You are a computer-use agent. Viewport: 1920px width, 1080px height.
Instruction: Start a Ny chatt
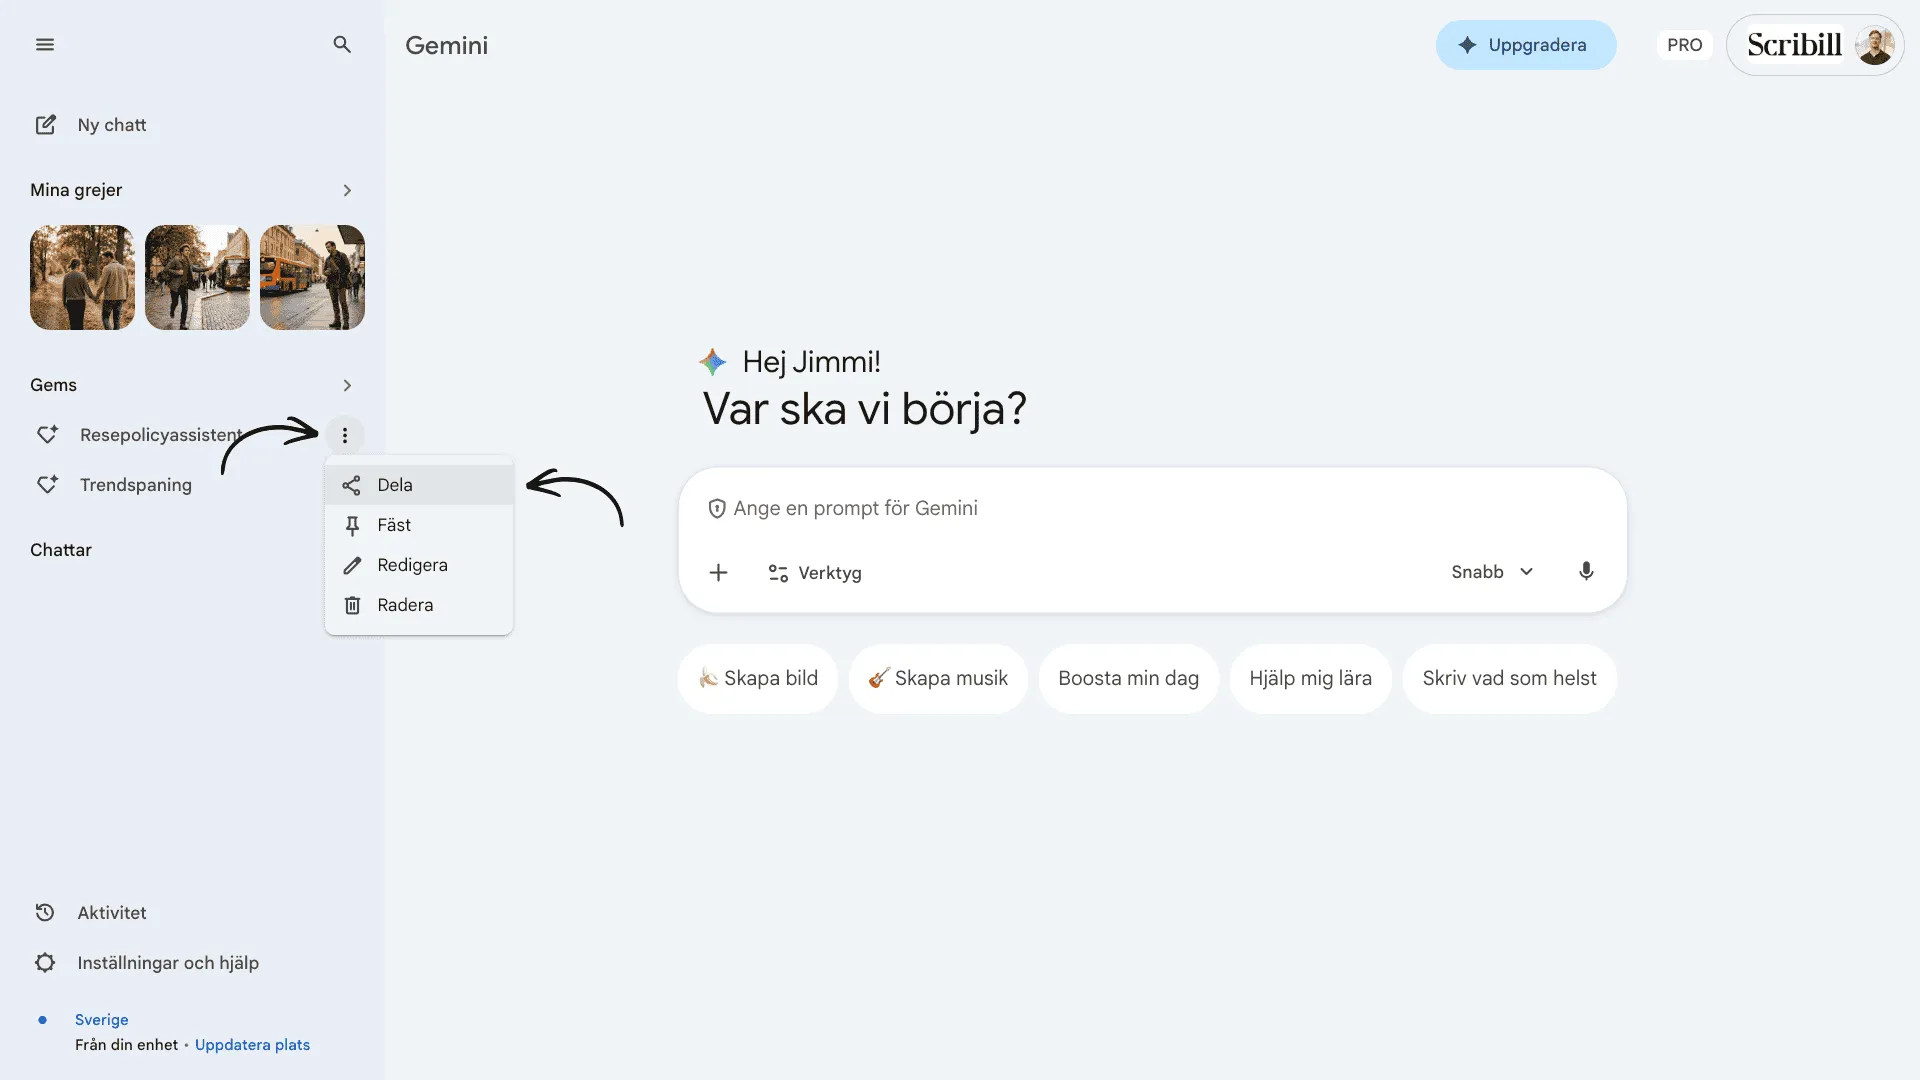(x=112, y=125)
